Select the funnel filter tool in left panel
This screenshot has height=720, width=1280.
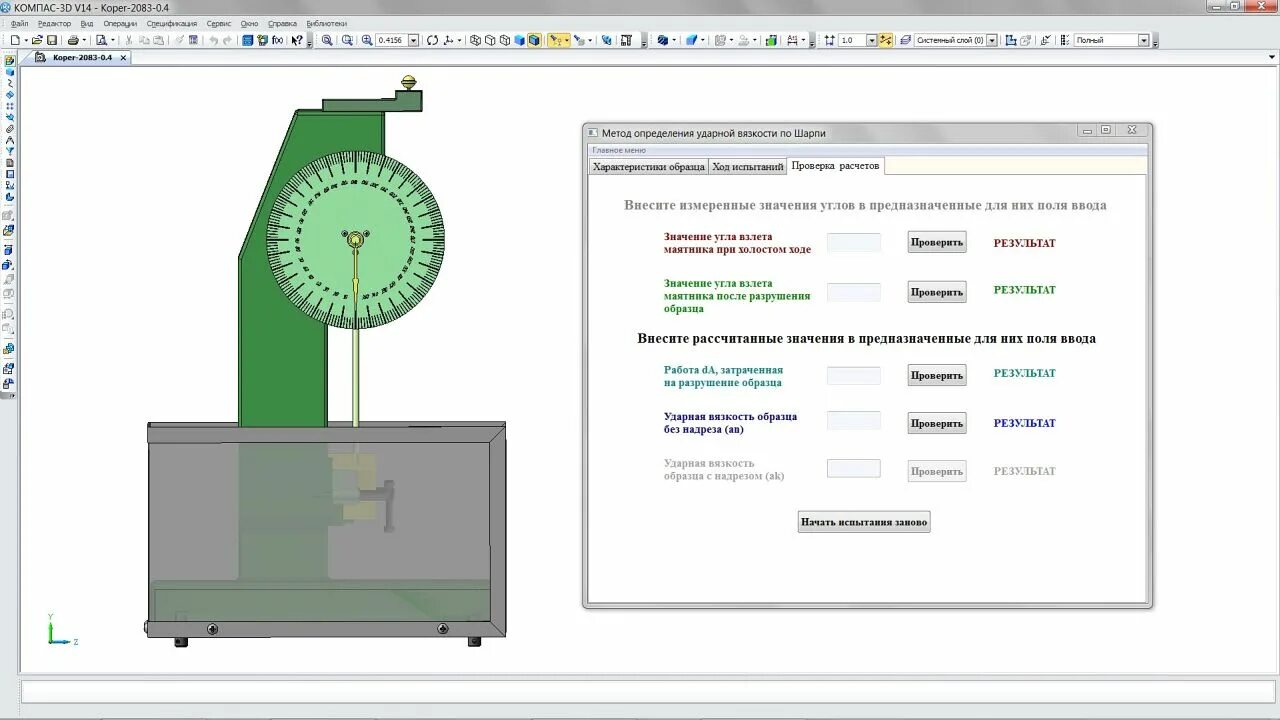click(x=9, y=151)
